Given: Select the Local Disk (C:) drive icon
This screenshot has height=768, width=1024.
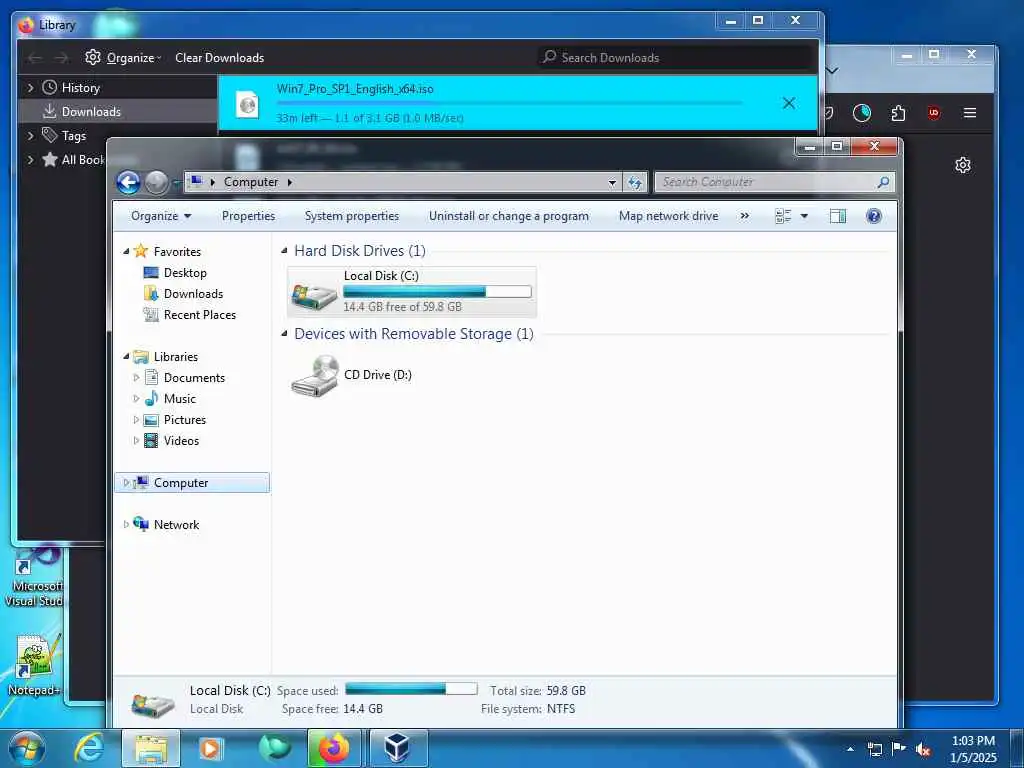Looking at the screenshot, I should pyautogui.click(x=314, y=296).
